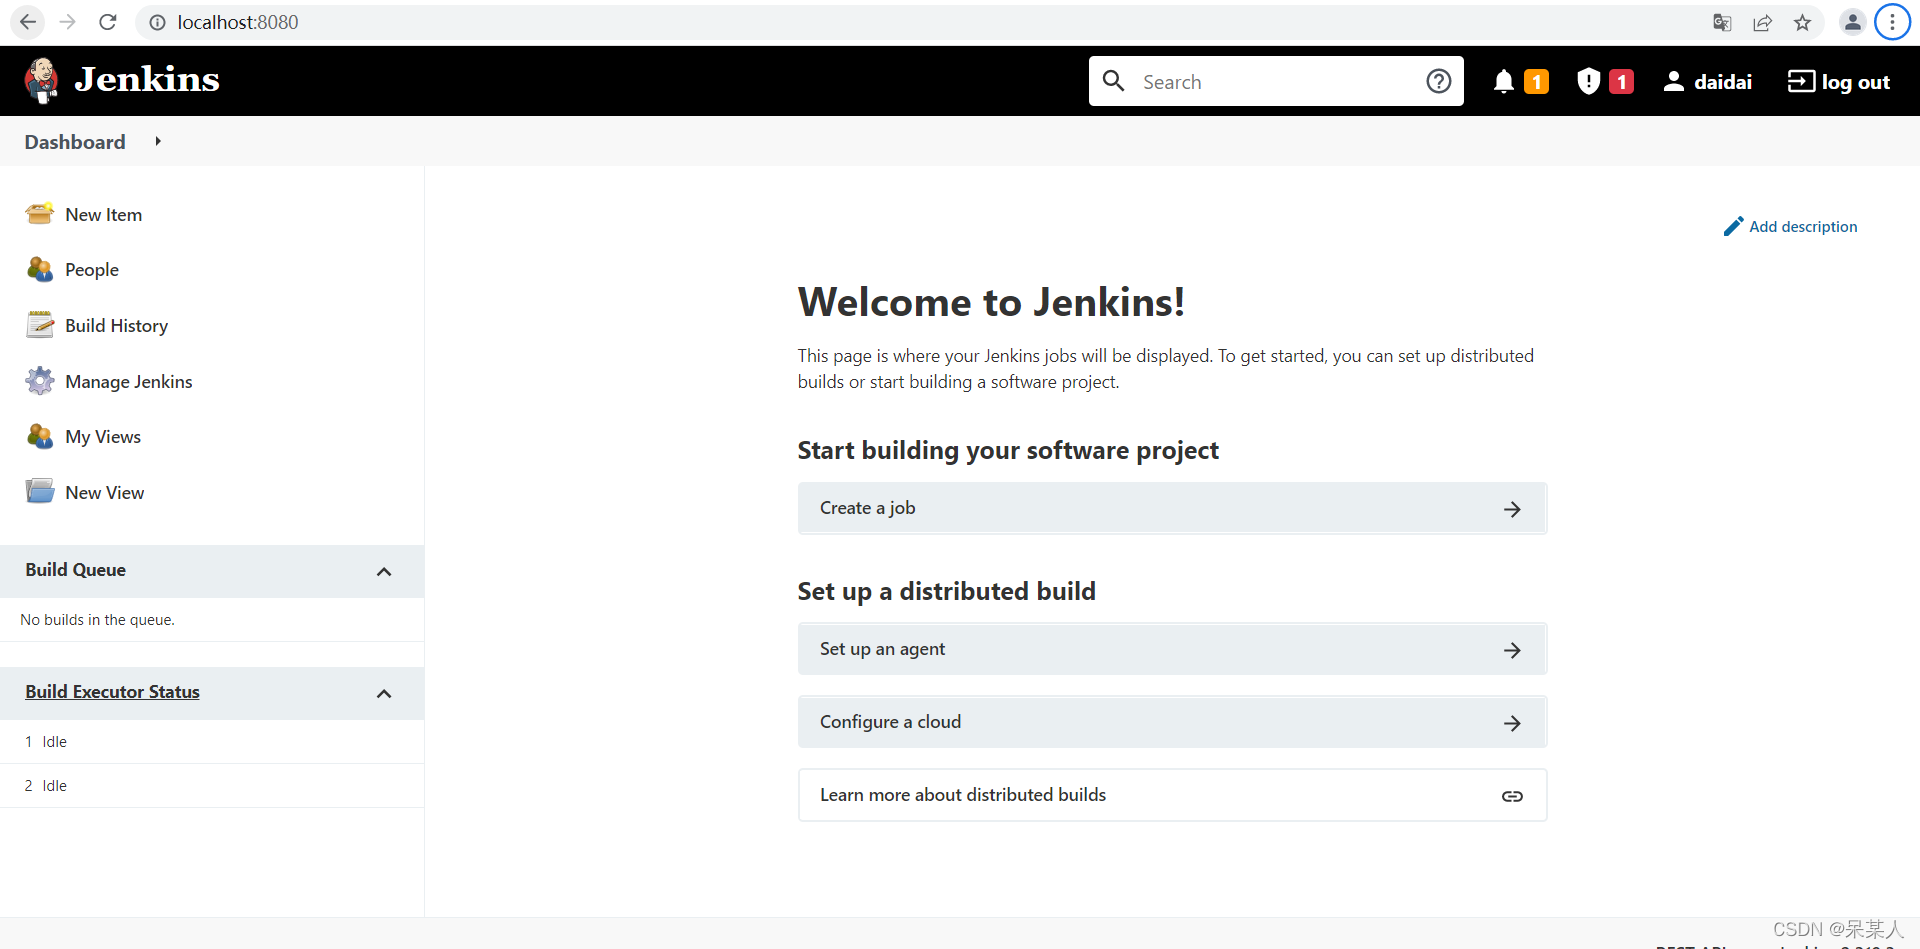Click the orange notification count badge

coord(1537,82)
